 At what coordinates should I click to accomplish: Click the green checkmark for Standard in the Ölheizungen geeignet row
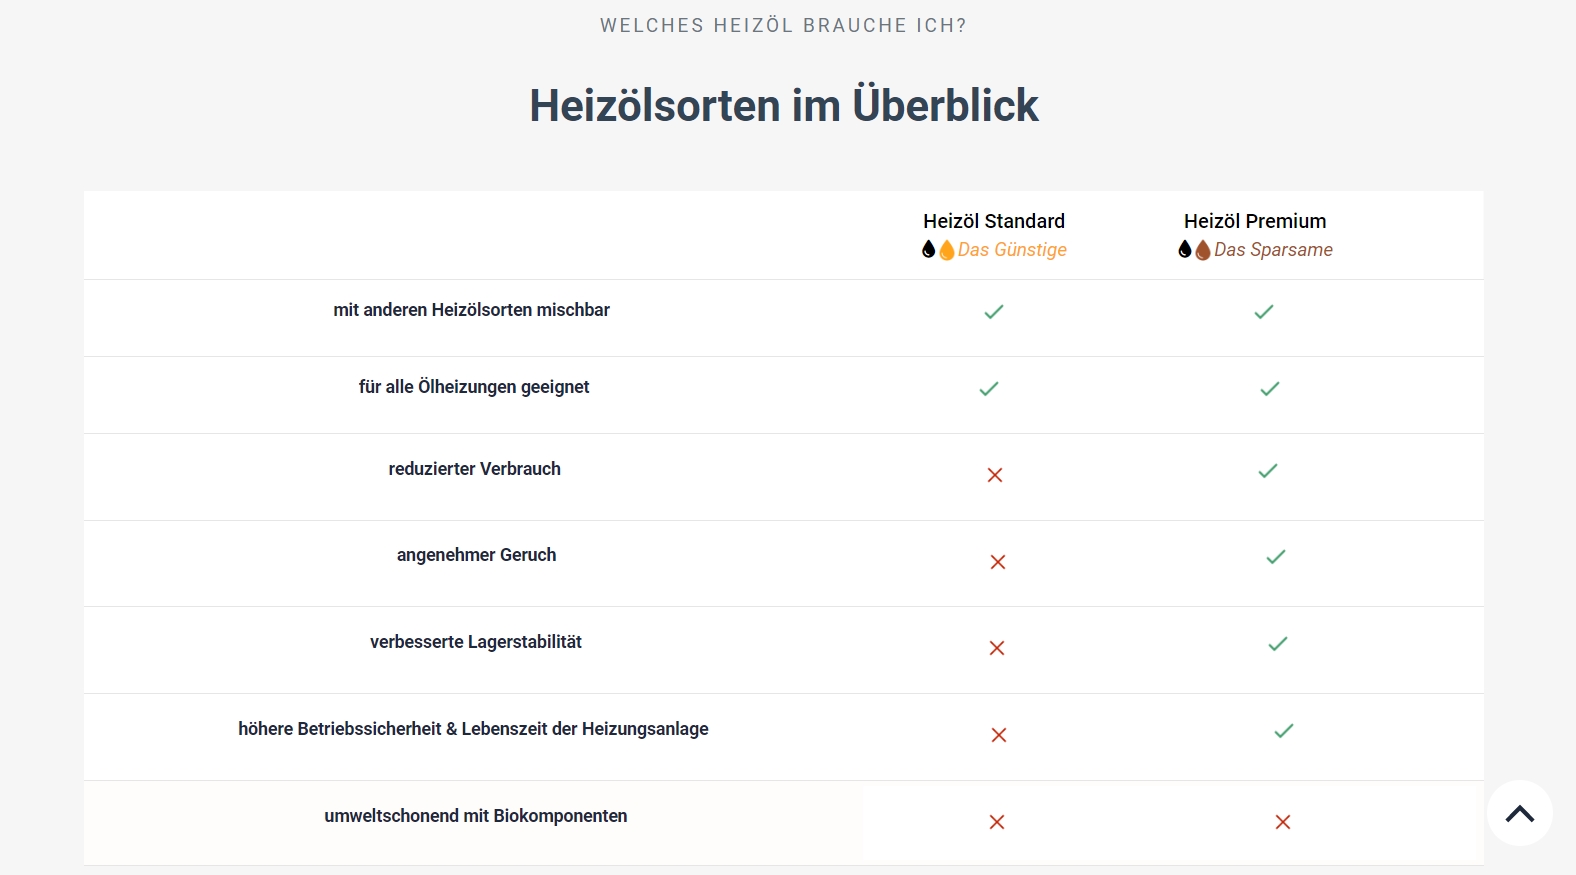989,389
